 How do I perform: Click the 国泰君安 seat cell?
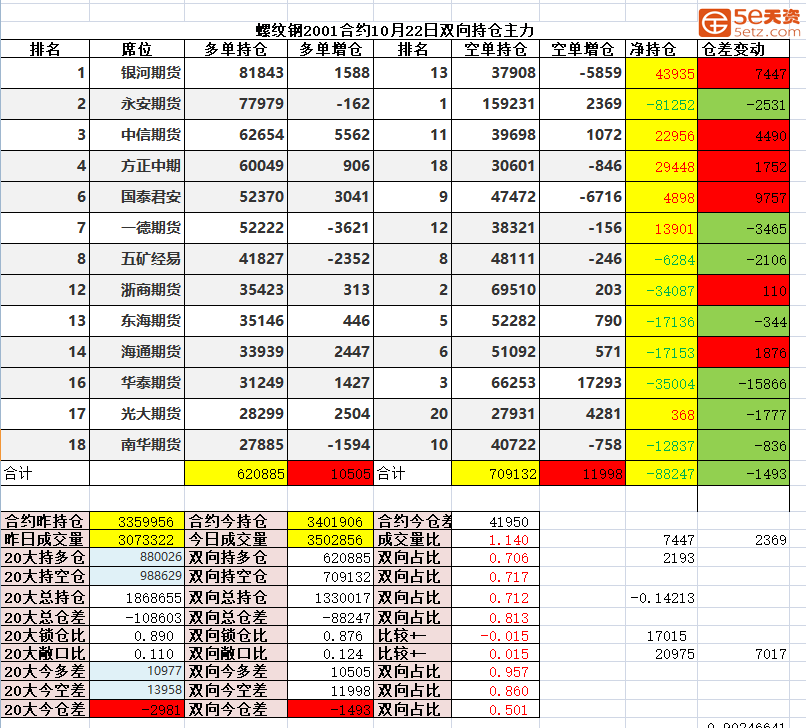pos(137,197)
